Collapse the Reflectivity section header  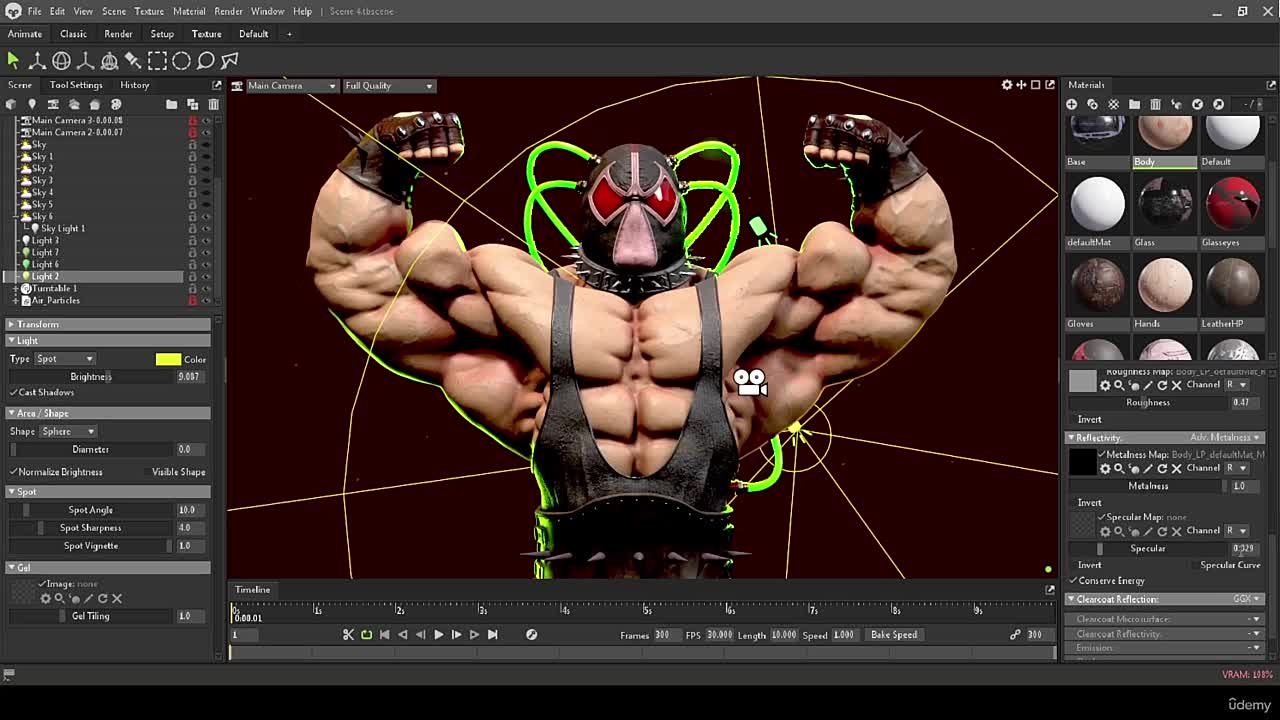tap(1165, 438)
